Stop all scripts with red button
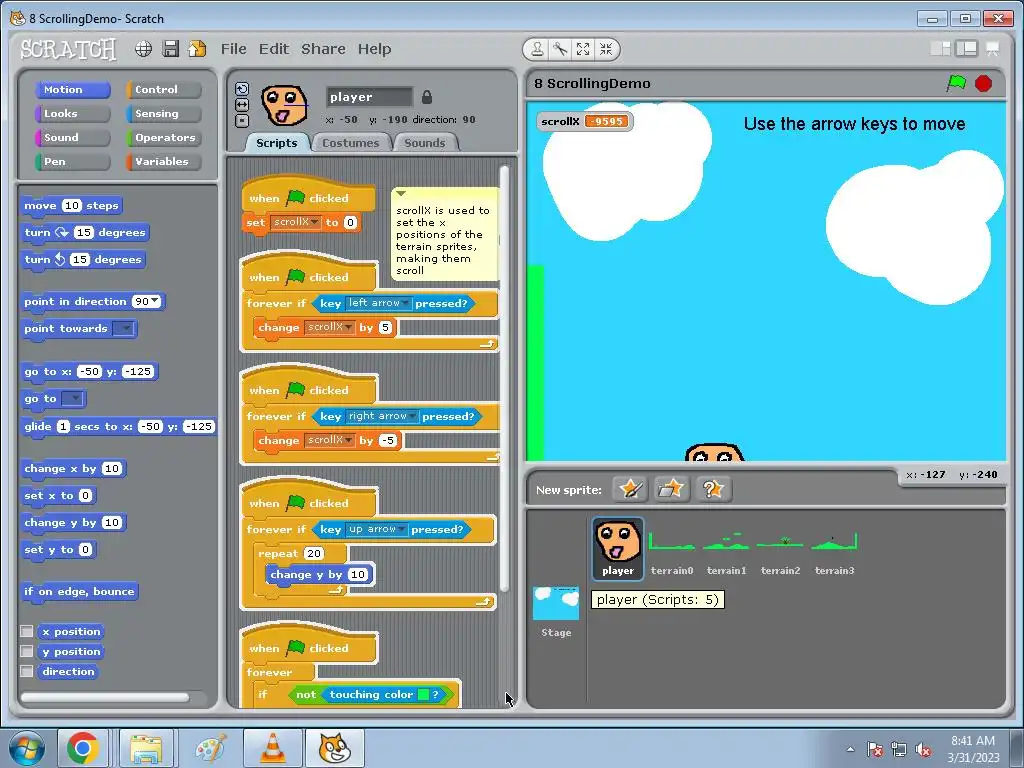The height and width of the screenshot is (768, 1024). (984, 84)
